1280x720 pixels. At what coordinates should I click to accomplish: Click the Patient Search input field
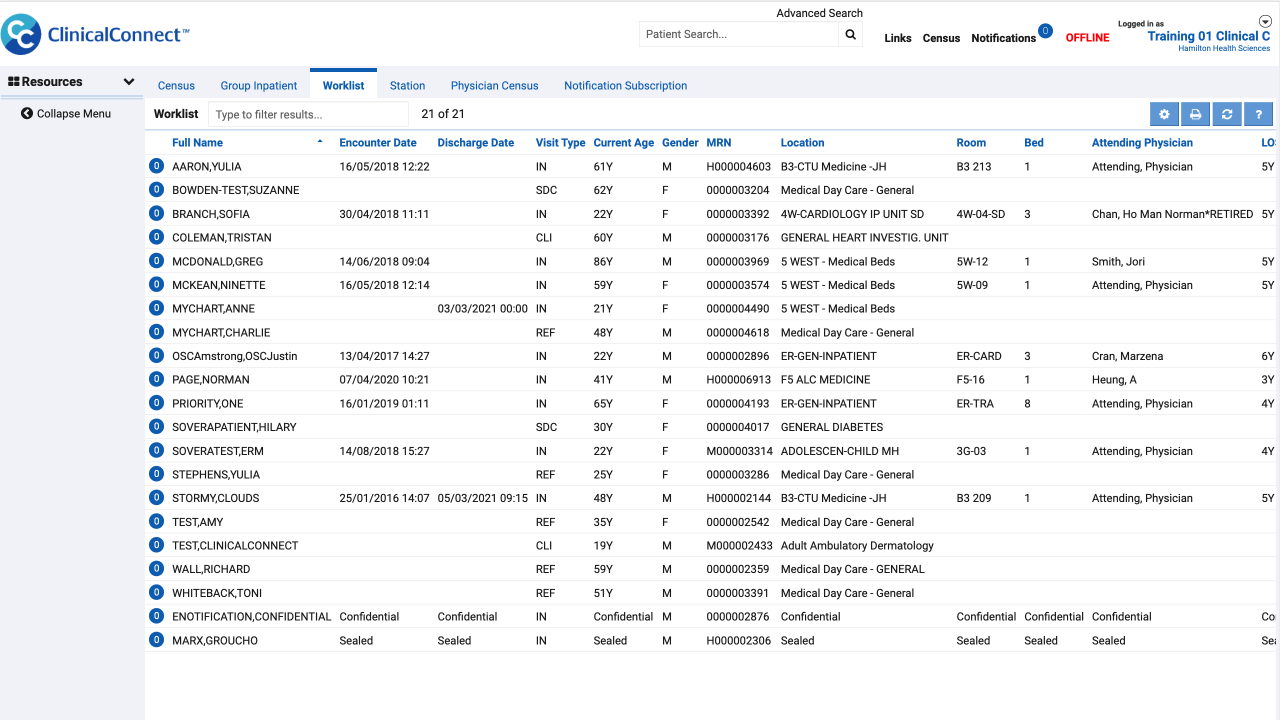tap(739, 34)
